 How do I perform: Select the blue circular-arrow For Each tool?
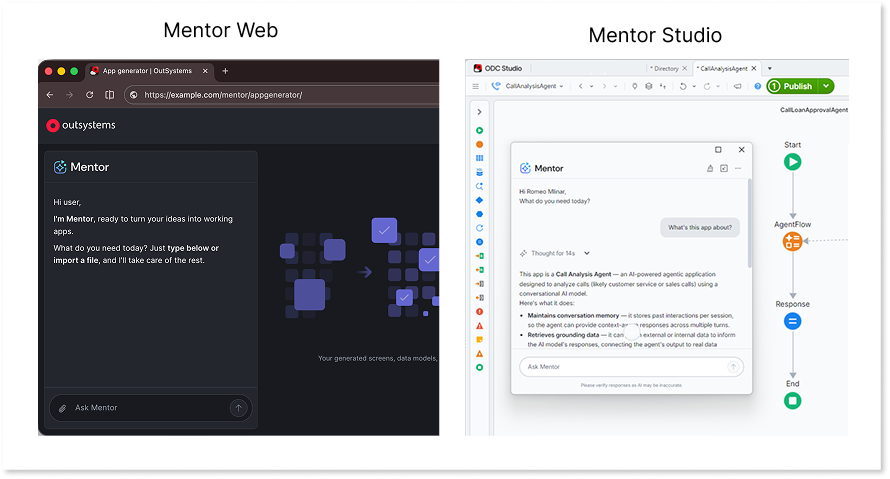pyautogui.click(x=480, y=228)
